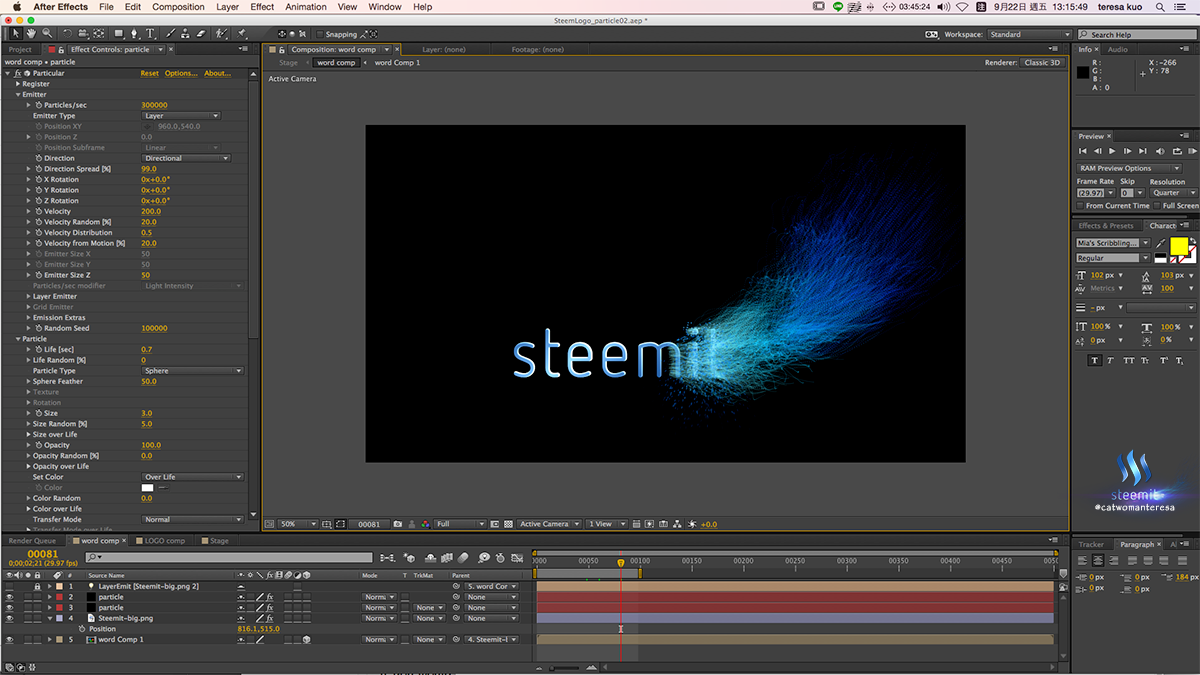This screenshot has width=1200, height=675.
Task: Enable motion blur for timeline layers
Action: [462, 558]
